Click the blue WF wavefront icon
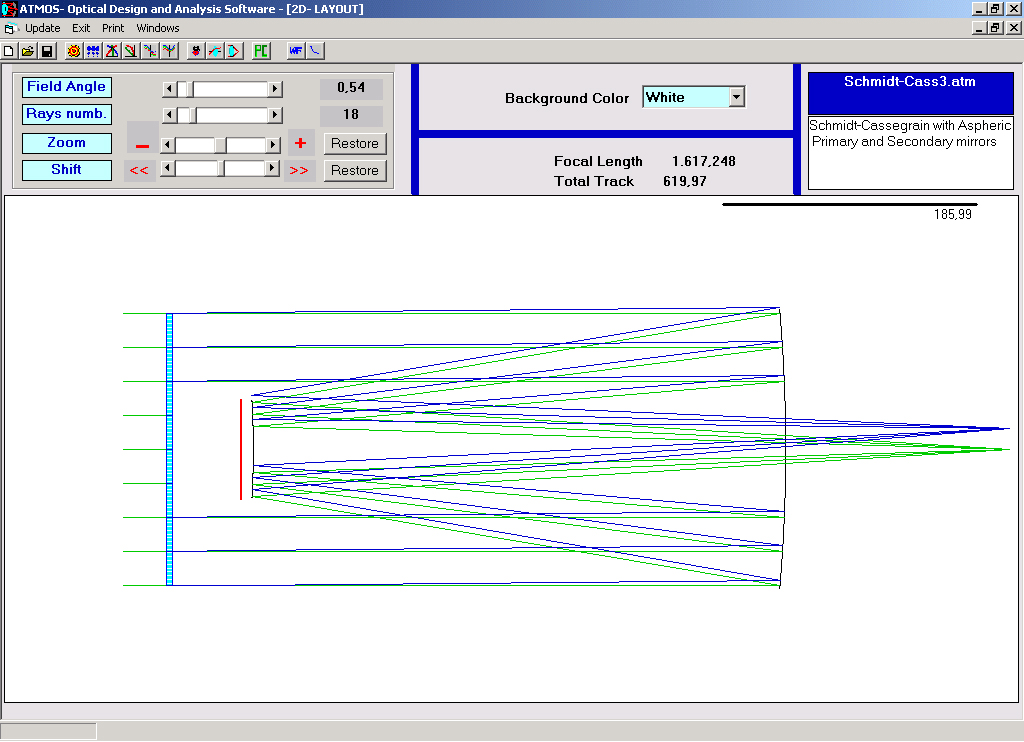The image size is (1024, 742). pyautogui.click(x=296, y=51)
